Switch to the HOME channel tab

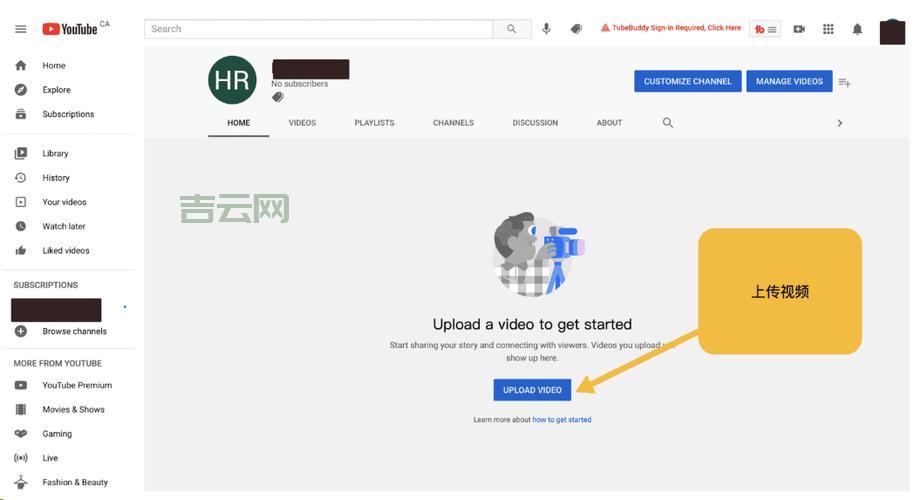238,123
